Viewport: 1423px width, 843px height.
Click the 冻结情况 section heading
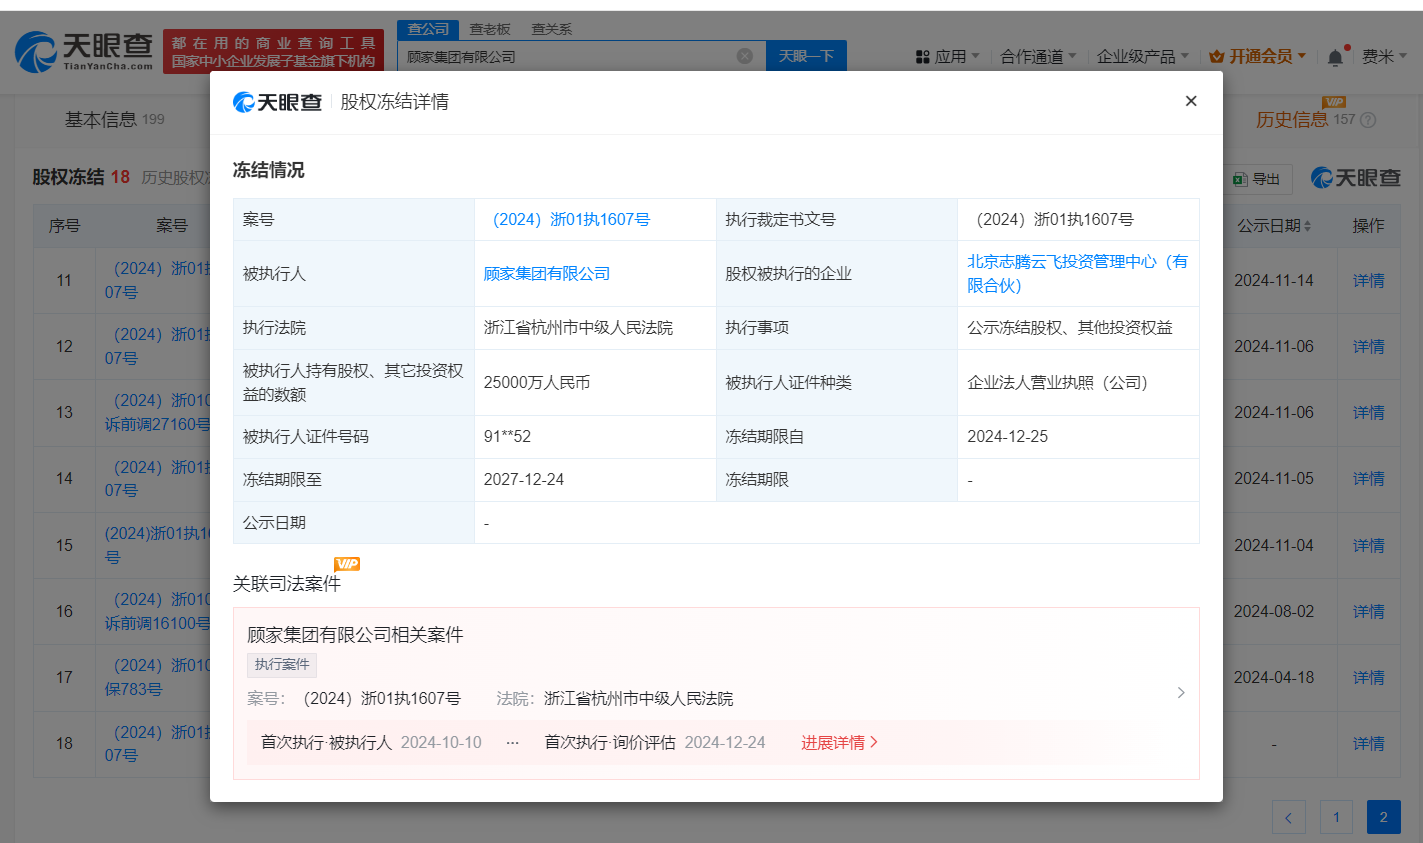[268, 170]
